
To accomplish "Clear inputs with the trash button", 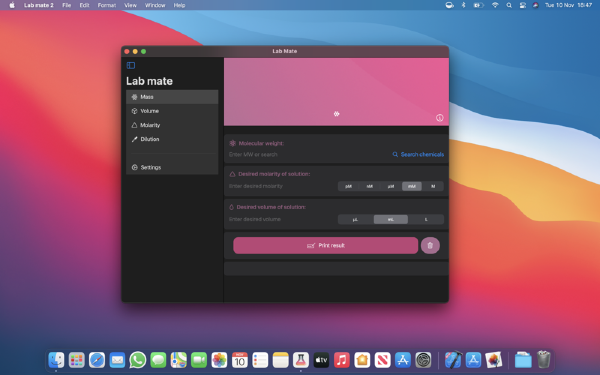I will (430, 245).
